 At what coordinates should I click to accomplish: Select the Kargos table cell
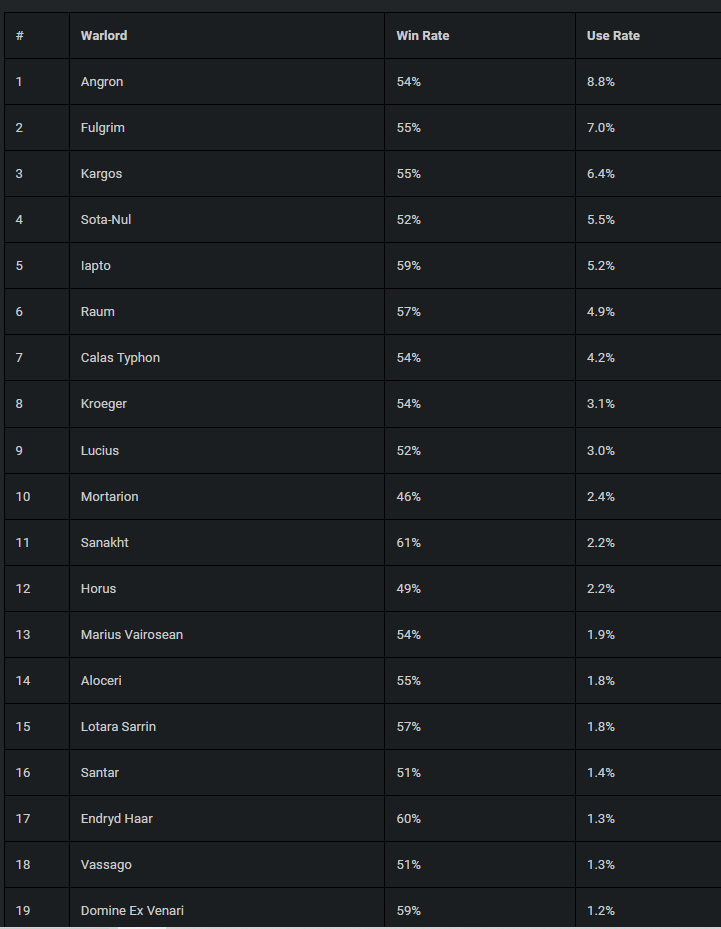click(226, 174)
